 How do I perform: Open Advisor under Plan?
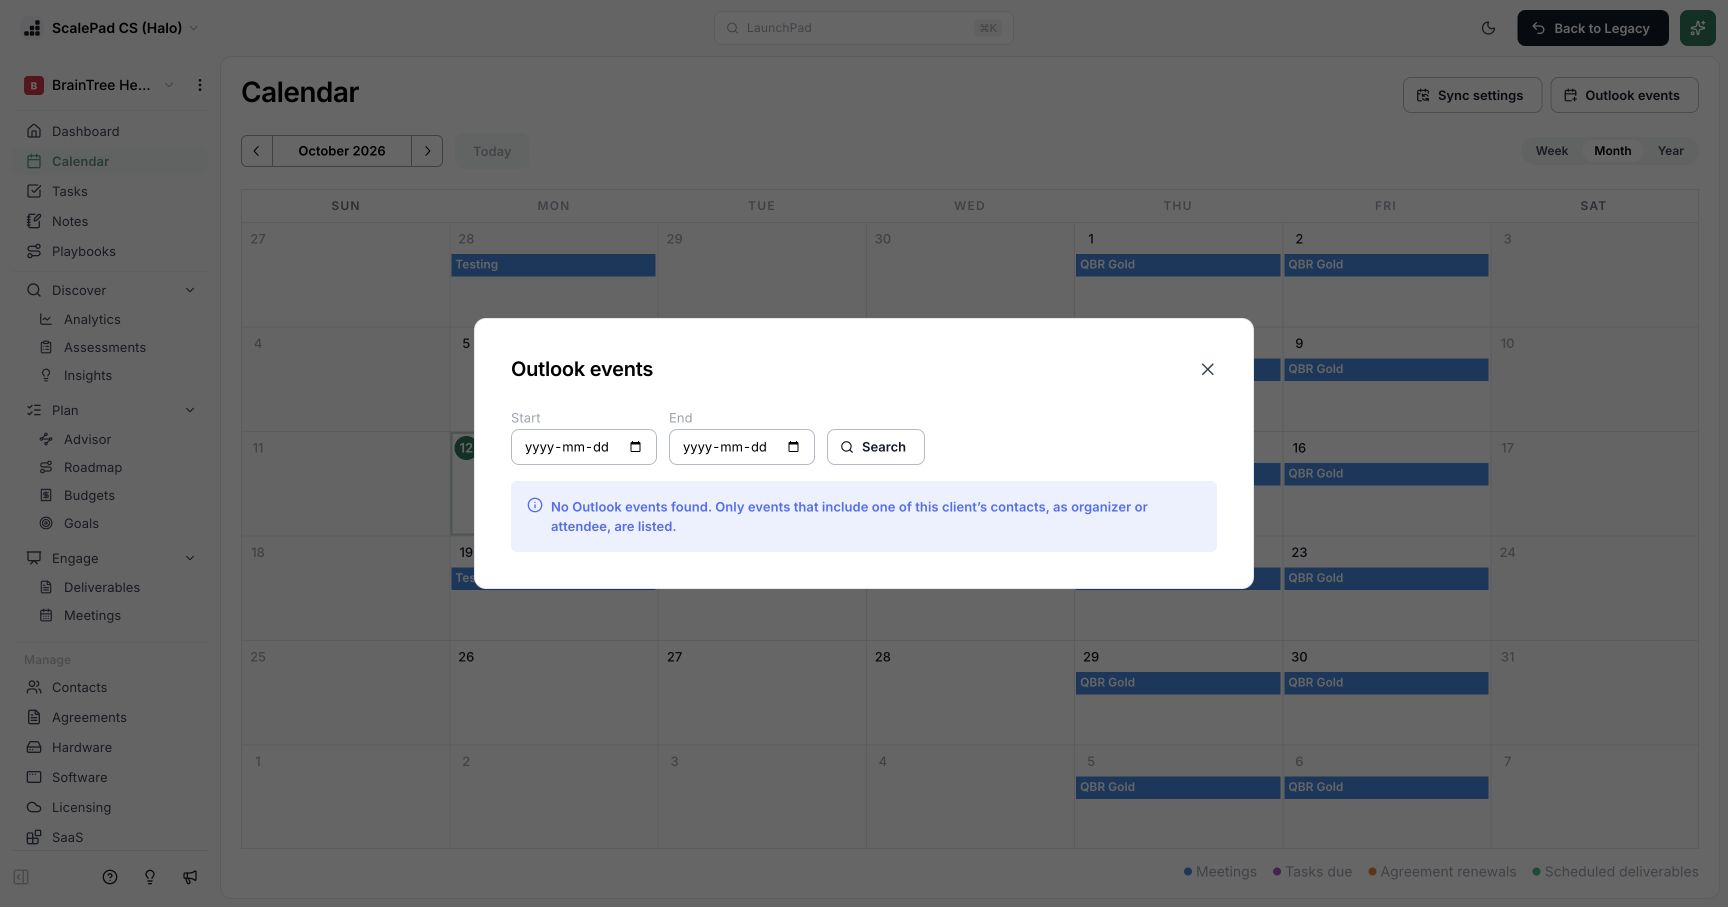pos(87,439)
